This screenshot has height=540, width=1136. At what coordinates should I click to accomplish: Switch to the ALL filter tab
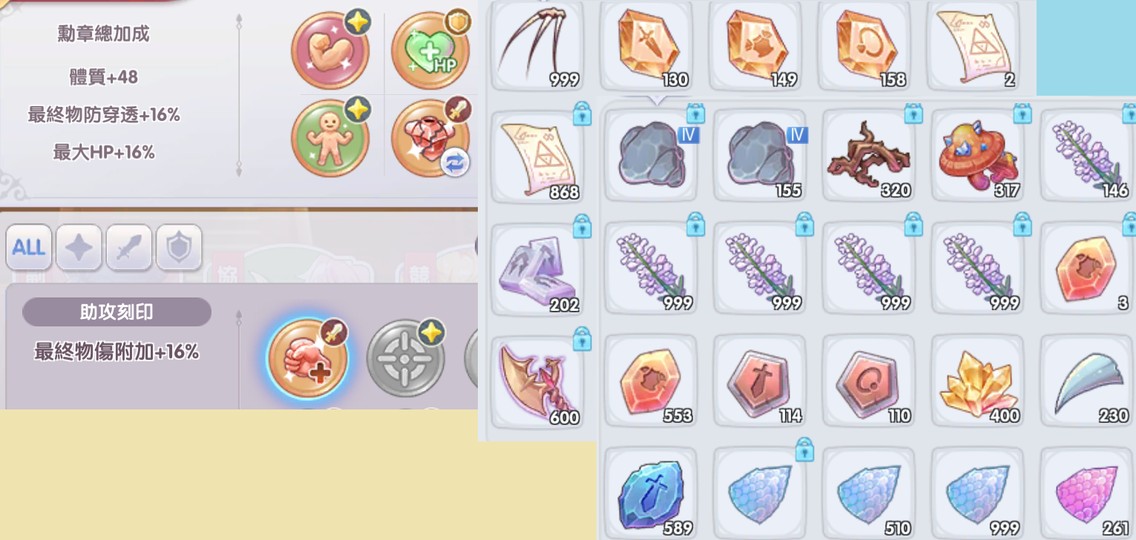tap(29, 248)
